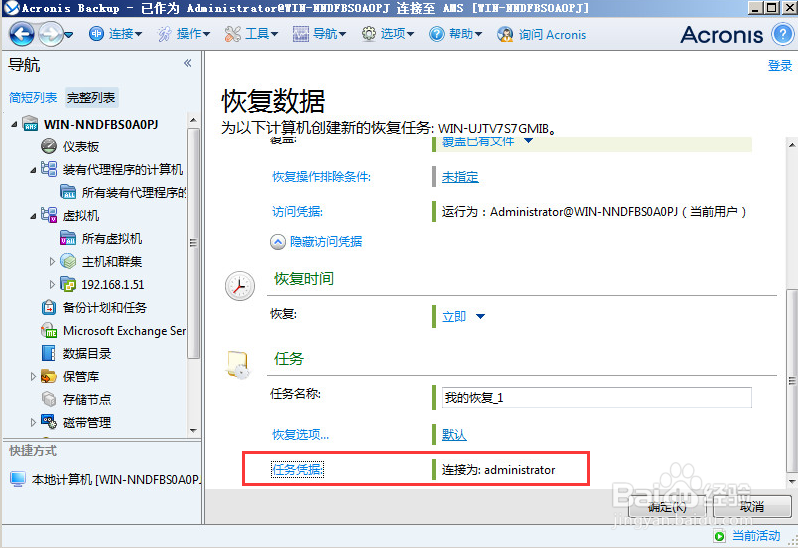Open the 工具 menu
The image size is (798, 548).
pos(251,34)
